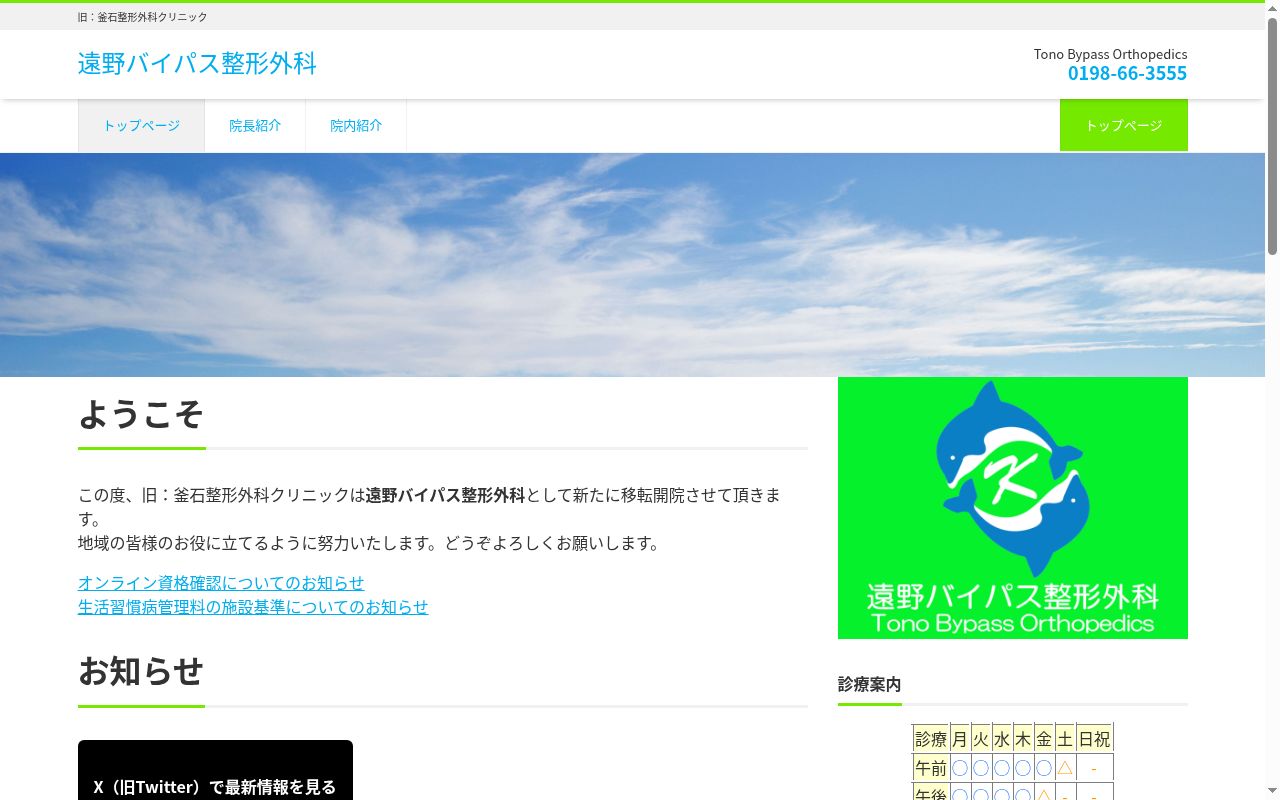Click the 木 column header in schedule
This screenshot has height=800, width=1280.
coord(1023,739)
